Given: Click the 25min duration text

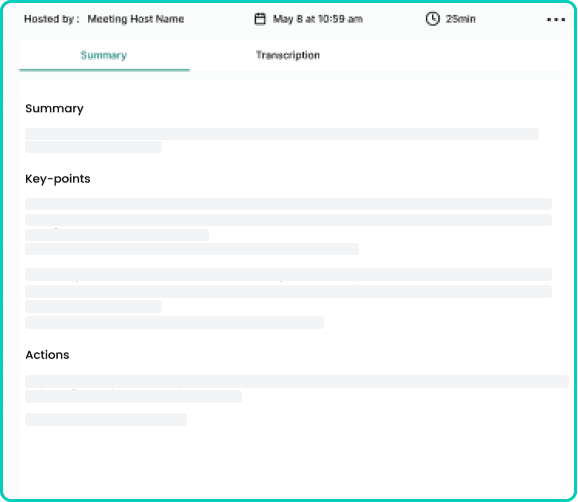Looking at the screenshot, I should click(x=460, y=19).
